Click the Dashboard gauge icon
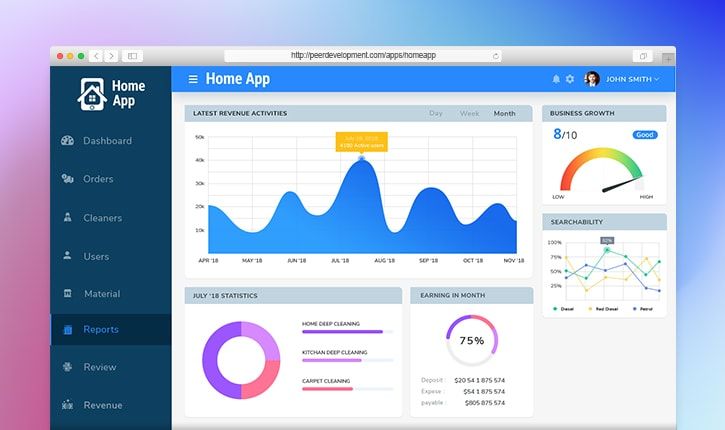725x430 pixels. 68,141
